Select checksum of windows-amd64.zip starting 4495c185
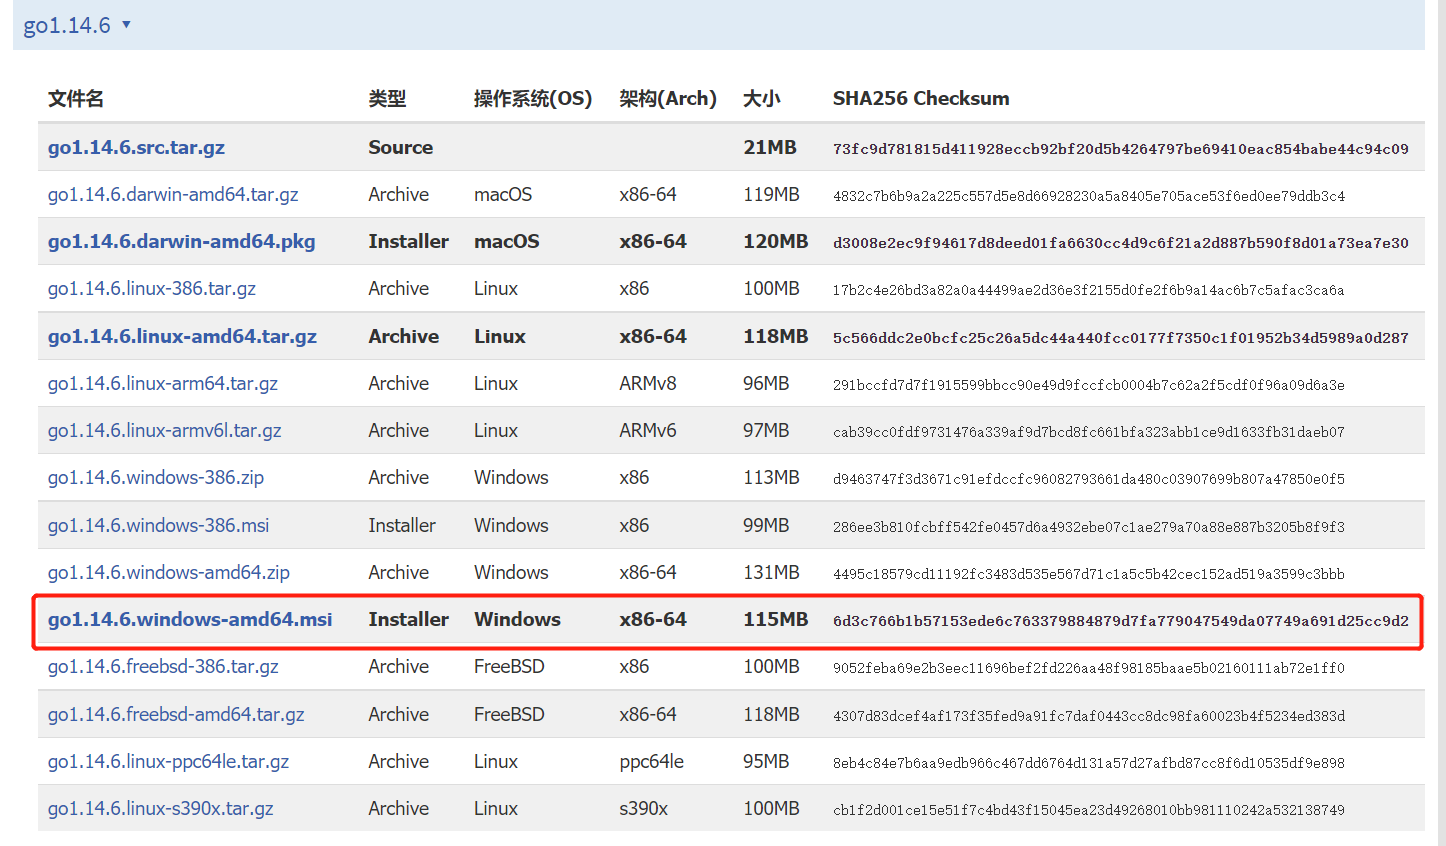Screen dimensions: 1446x846 coord(1089,574)
